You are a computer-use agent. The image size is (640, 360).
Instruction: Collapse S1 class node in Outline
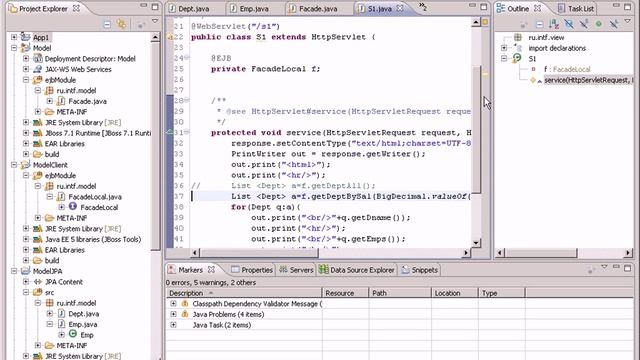point(504,58)
